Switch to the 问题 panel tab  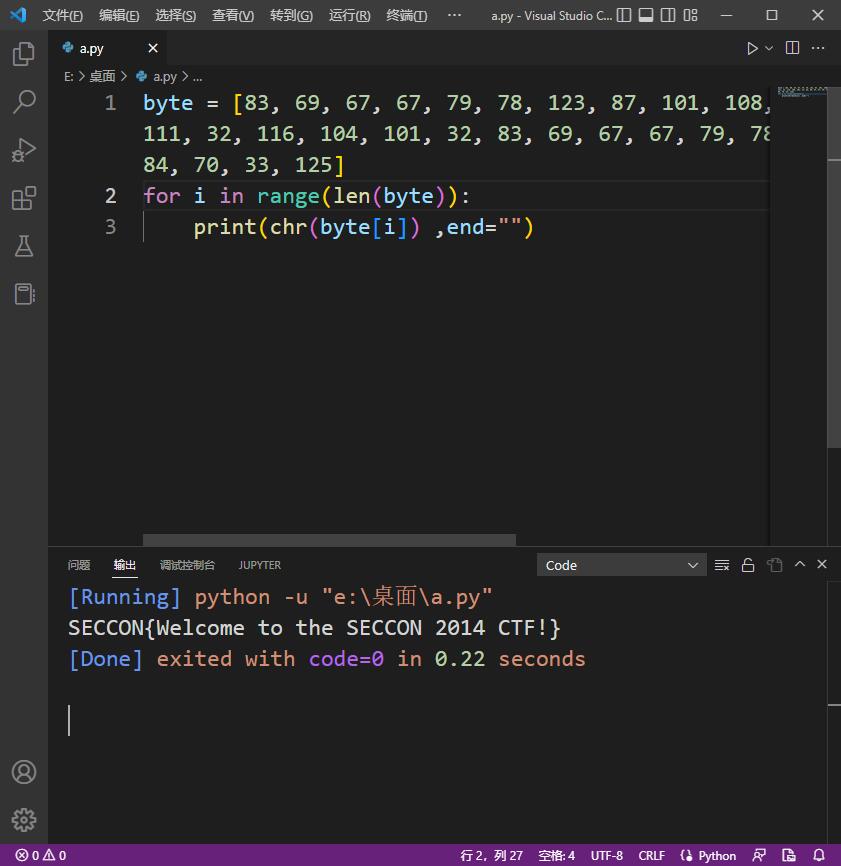(79, 565)
